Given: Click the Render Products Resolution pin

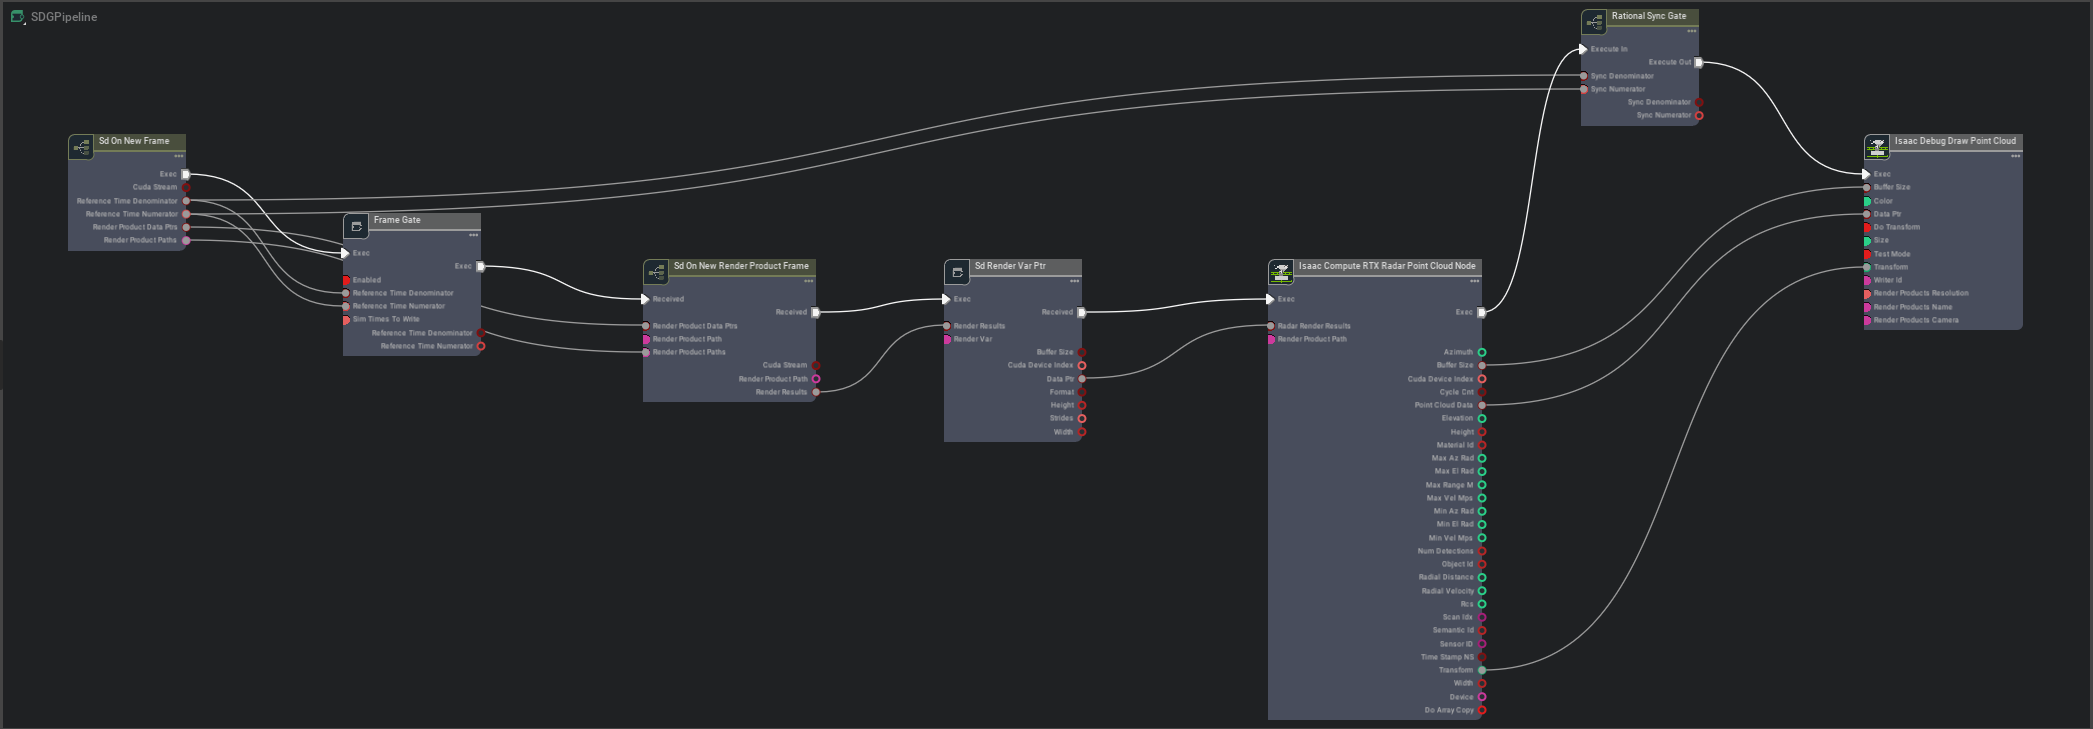Looking at the screenshot, I should point(1867,293).
